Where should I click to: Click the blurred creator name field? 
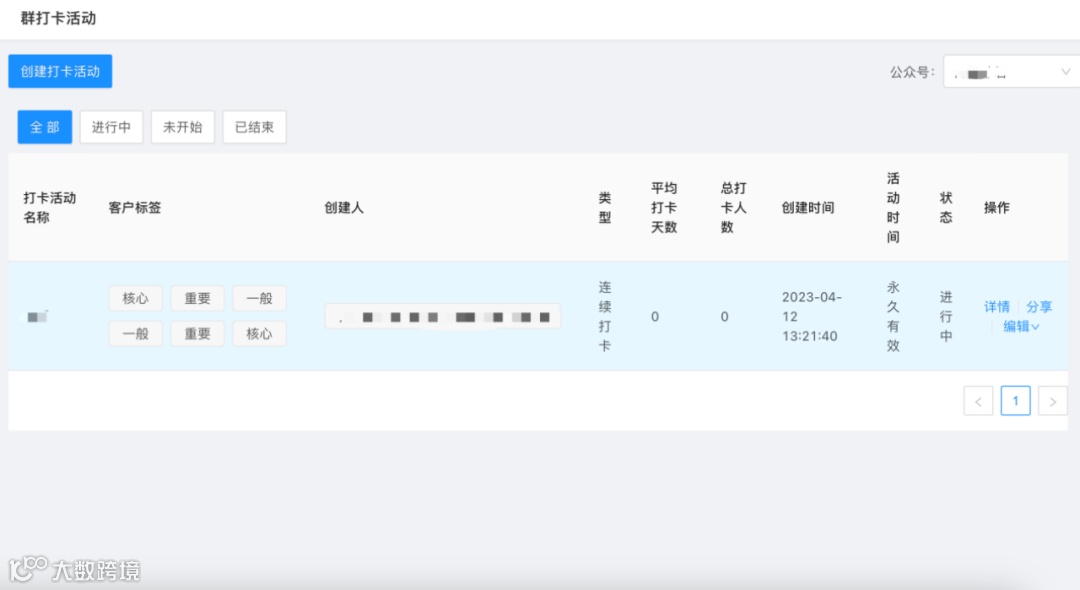pos(443,317)
